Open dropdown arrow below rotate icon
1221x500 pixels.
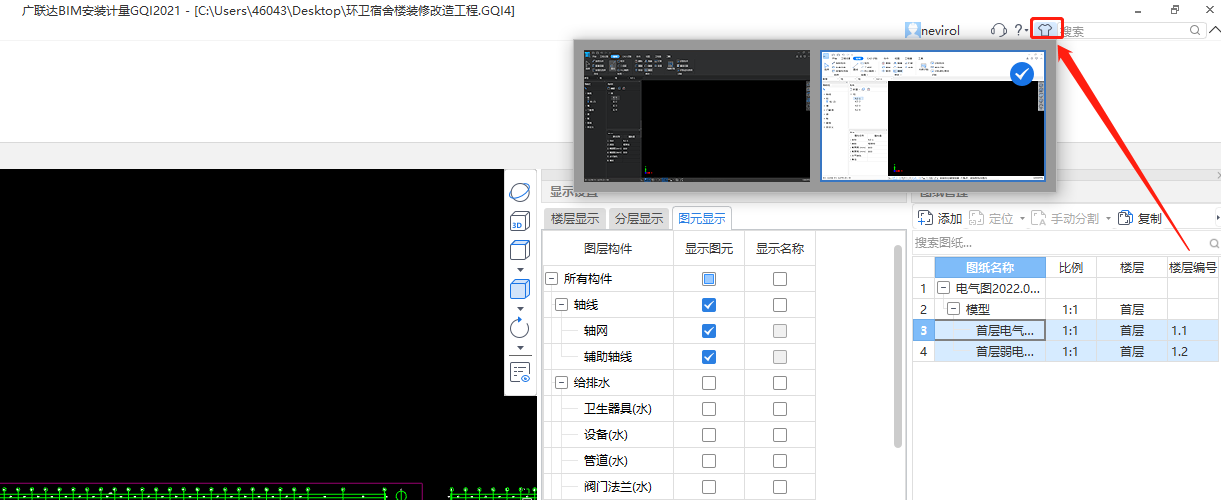click(520, 347)
